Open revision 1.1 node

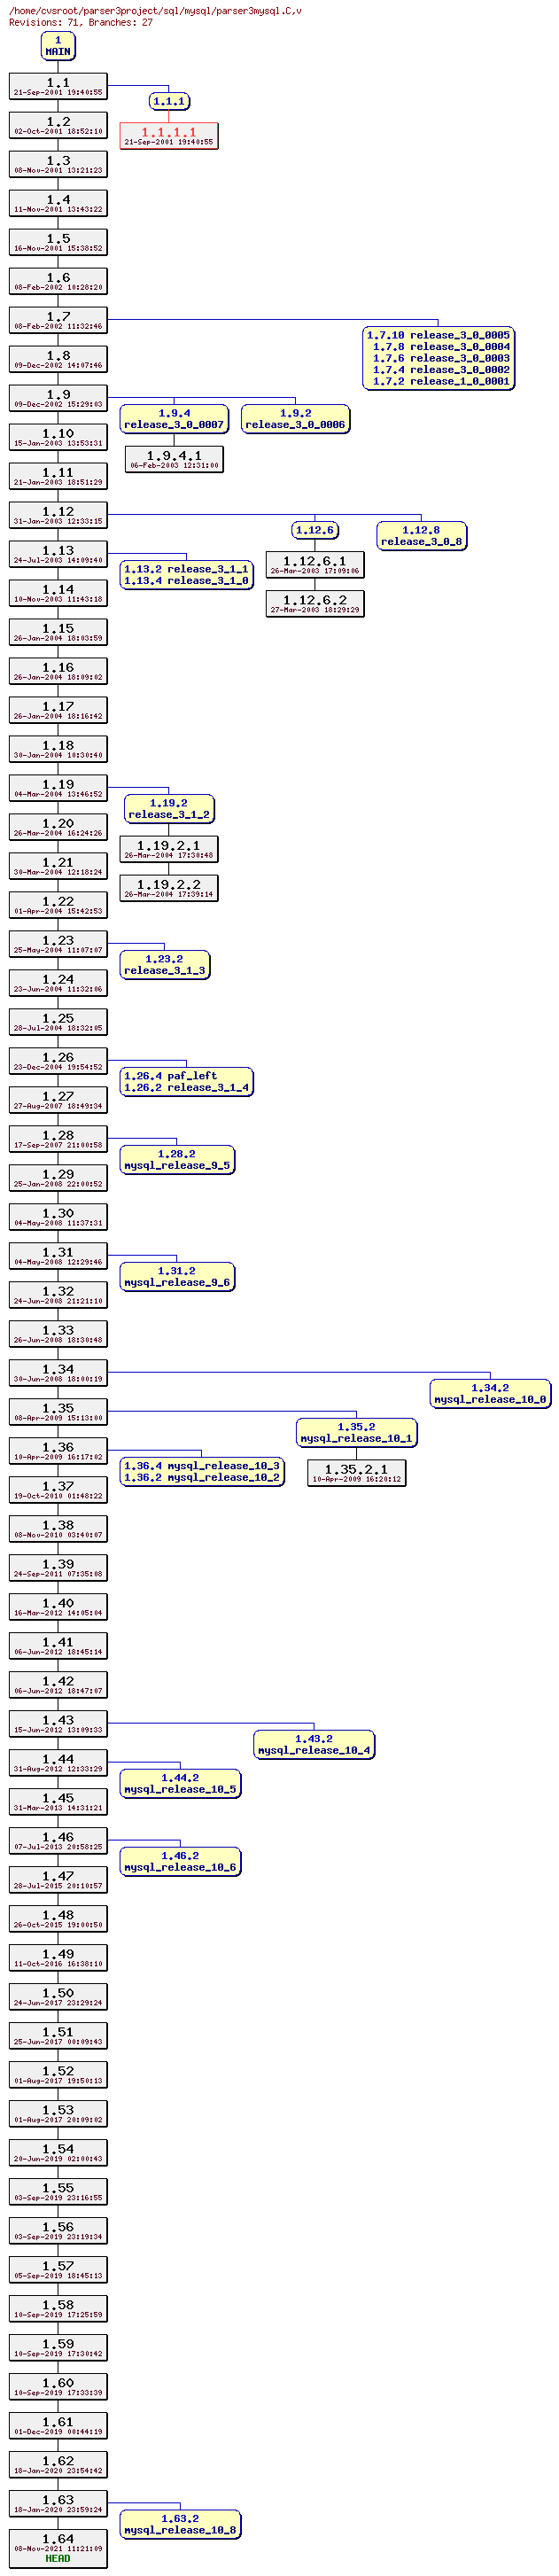click(x=58, y=86)
